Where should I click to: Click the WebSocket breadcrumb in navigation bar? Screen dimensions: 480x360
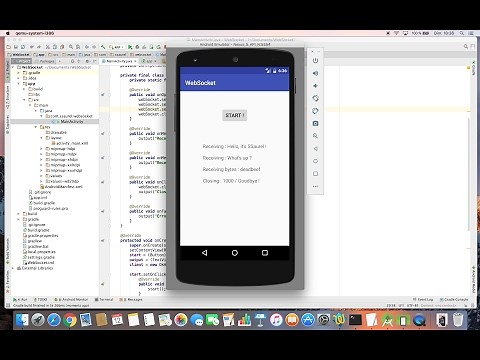[19, 54]
